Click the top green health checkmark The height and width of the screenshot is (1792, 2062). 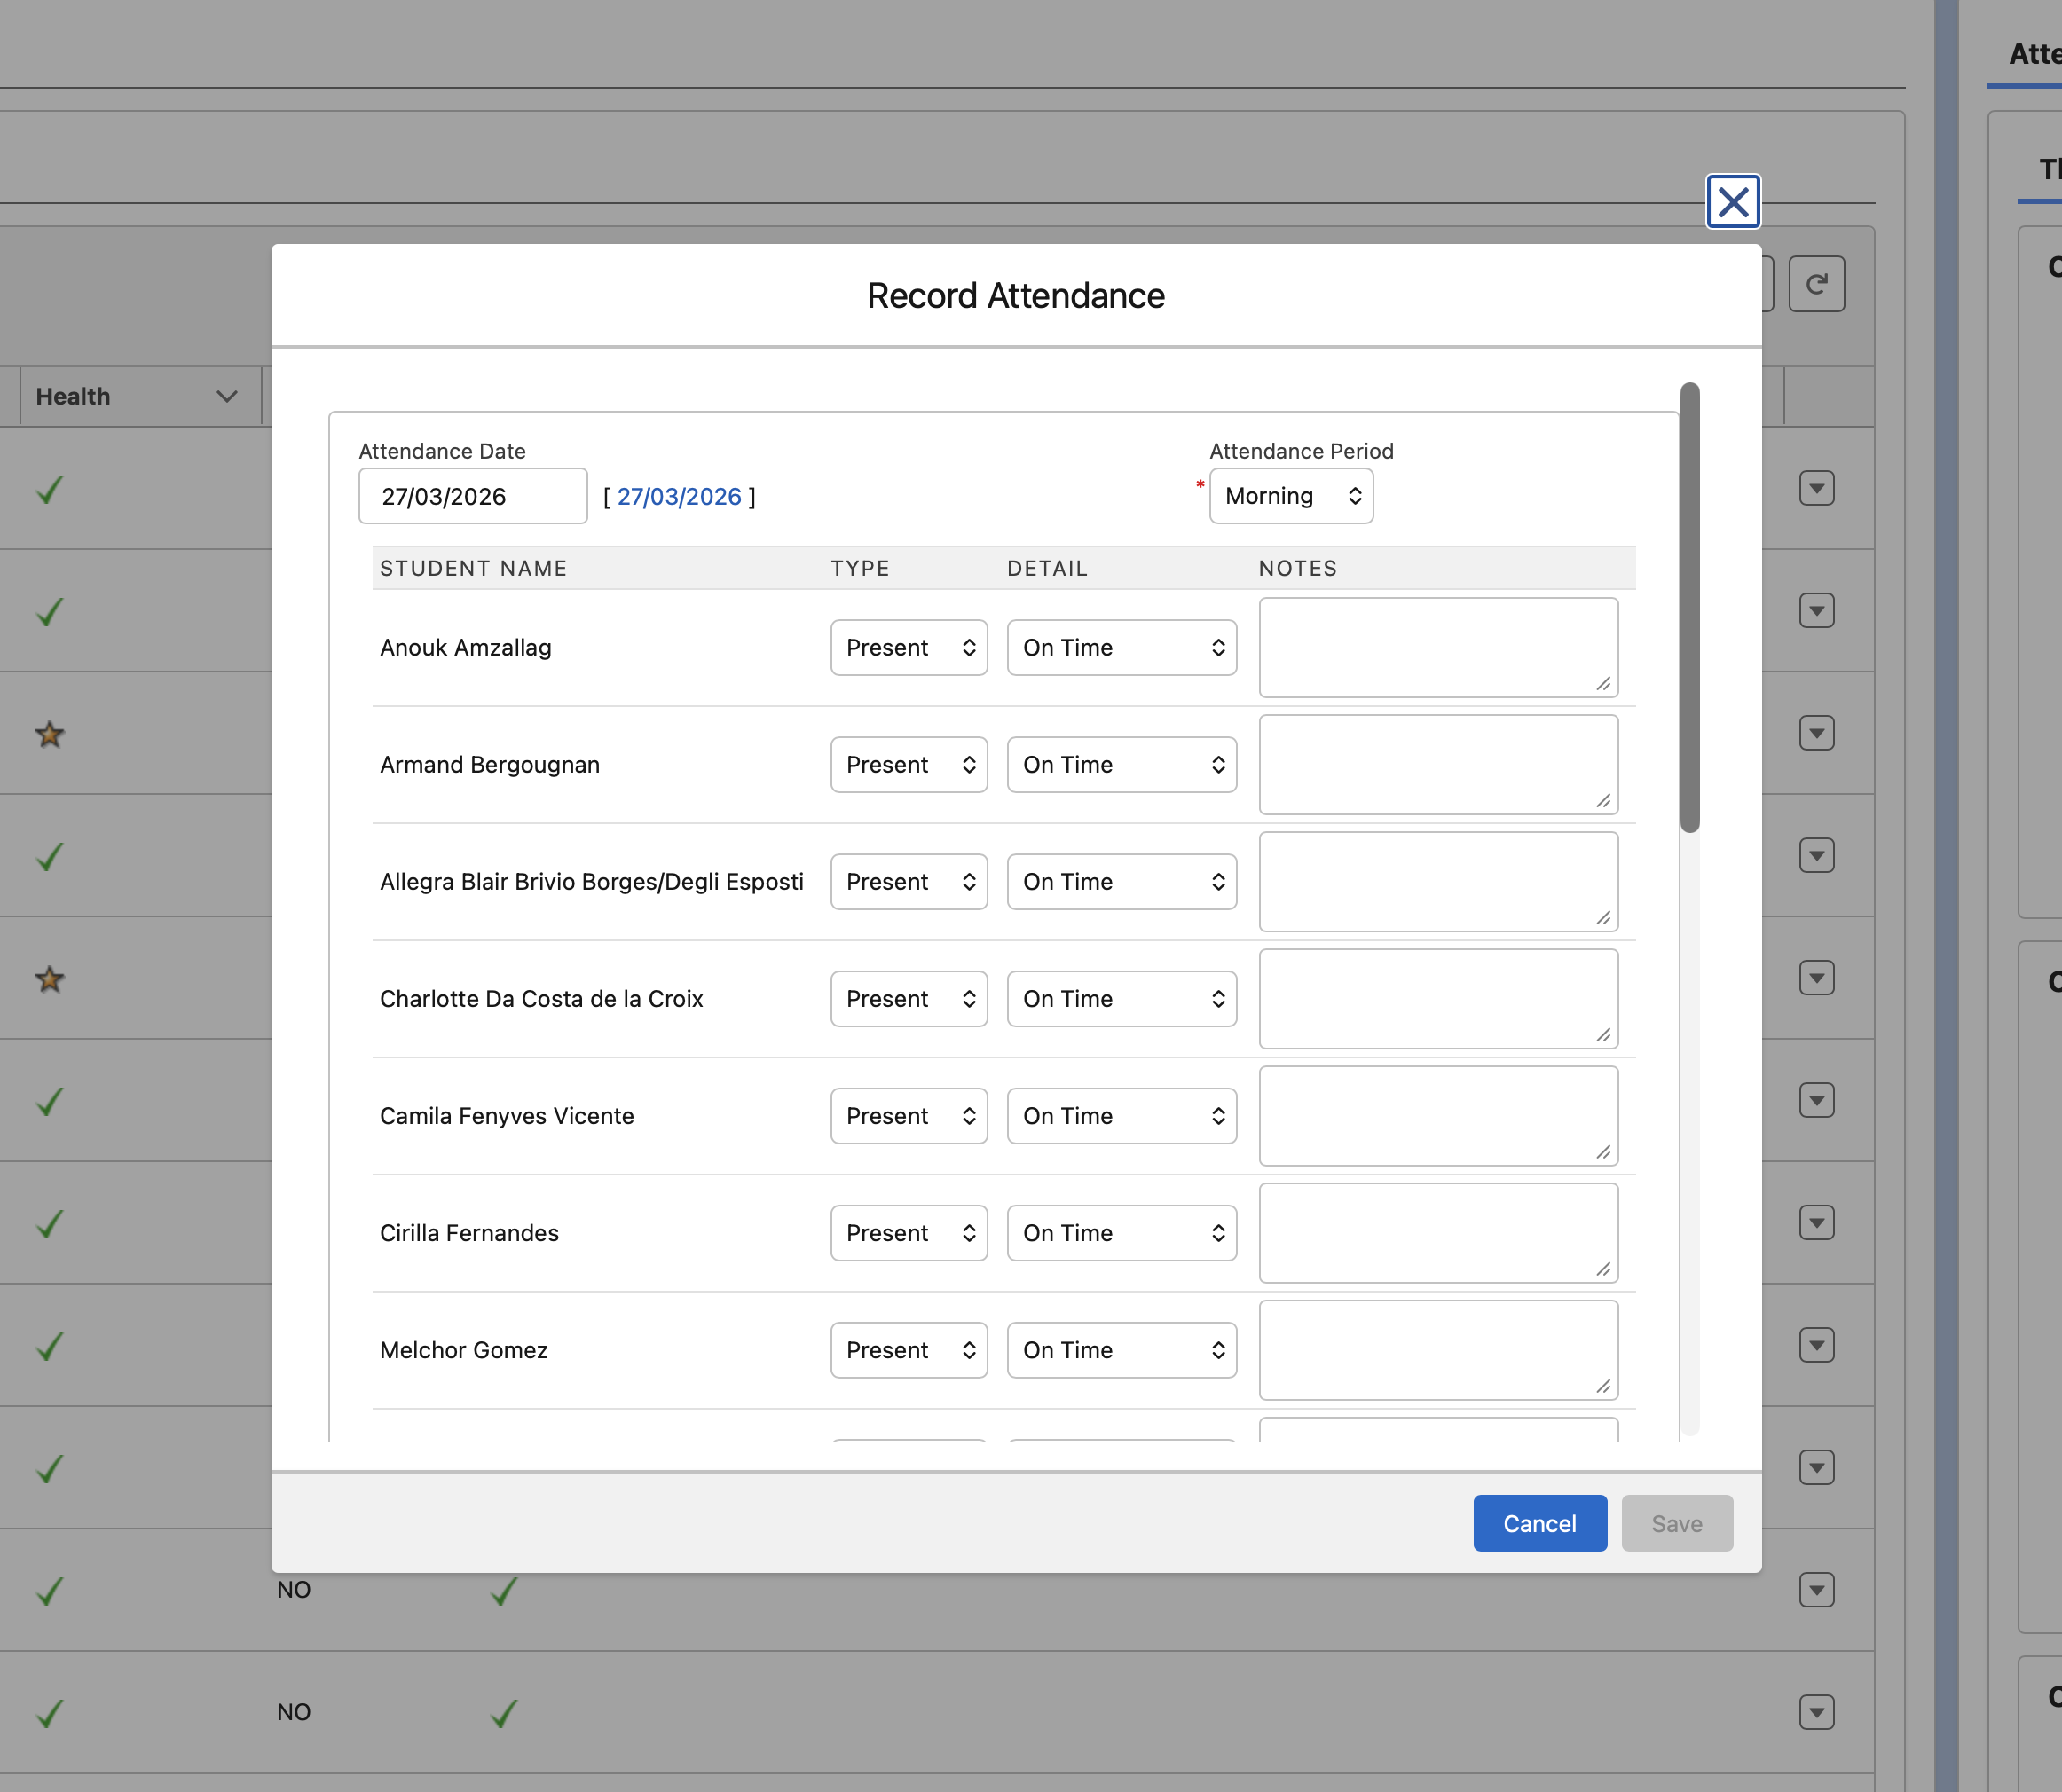(50, 490)
